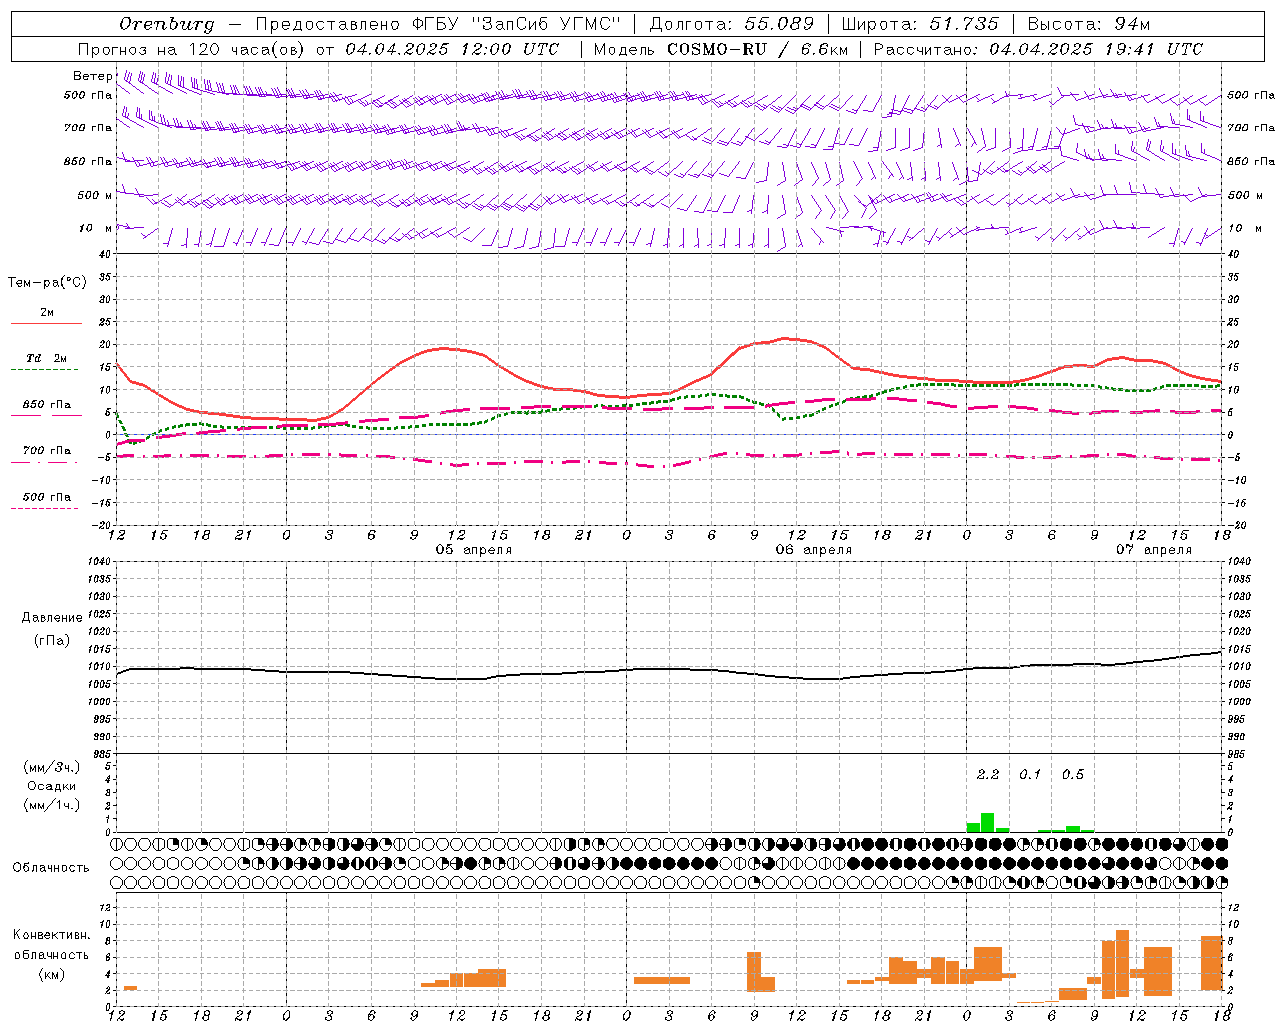Click the "Конвективн." convective cloud label
The image size is (1280, 1024).
pyautogui.click(x=52, y=935)
